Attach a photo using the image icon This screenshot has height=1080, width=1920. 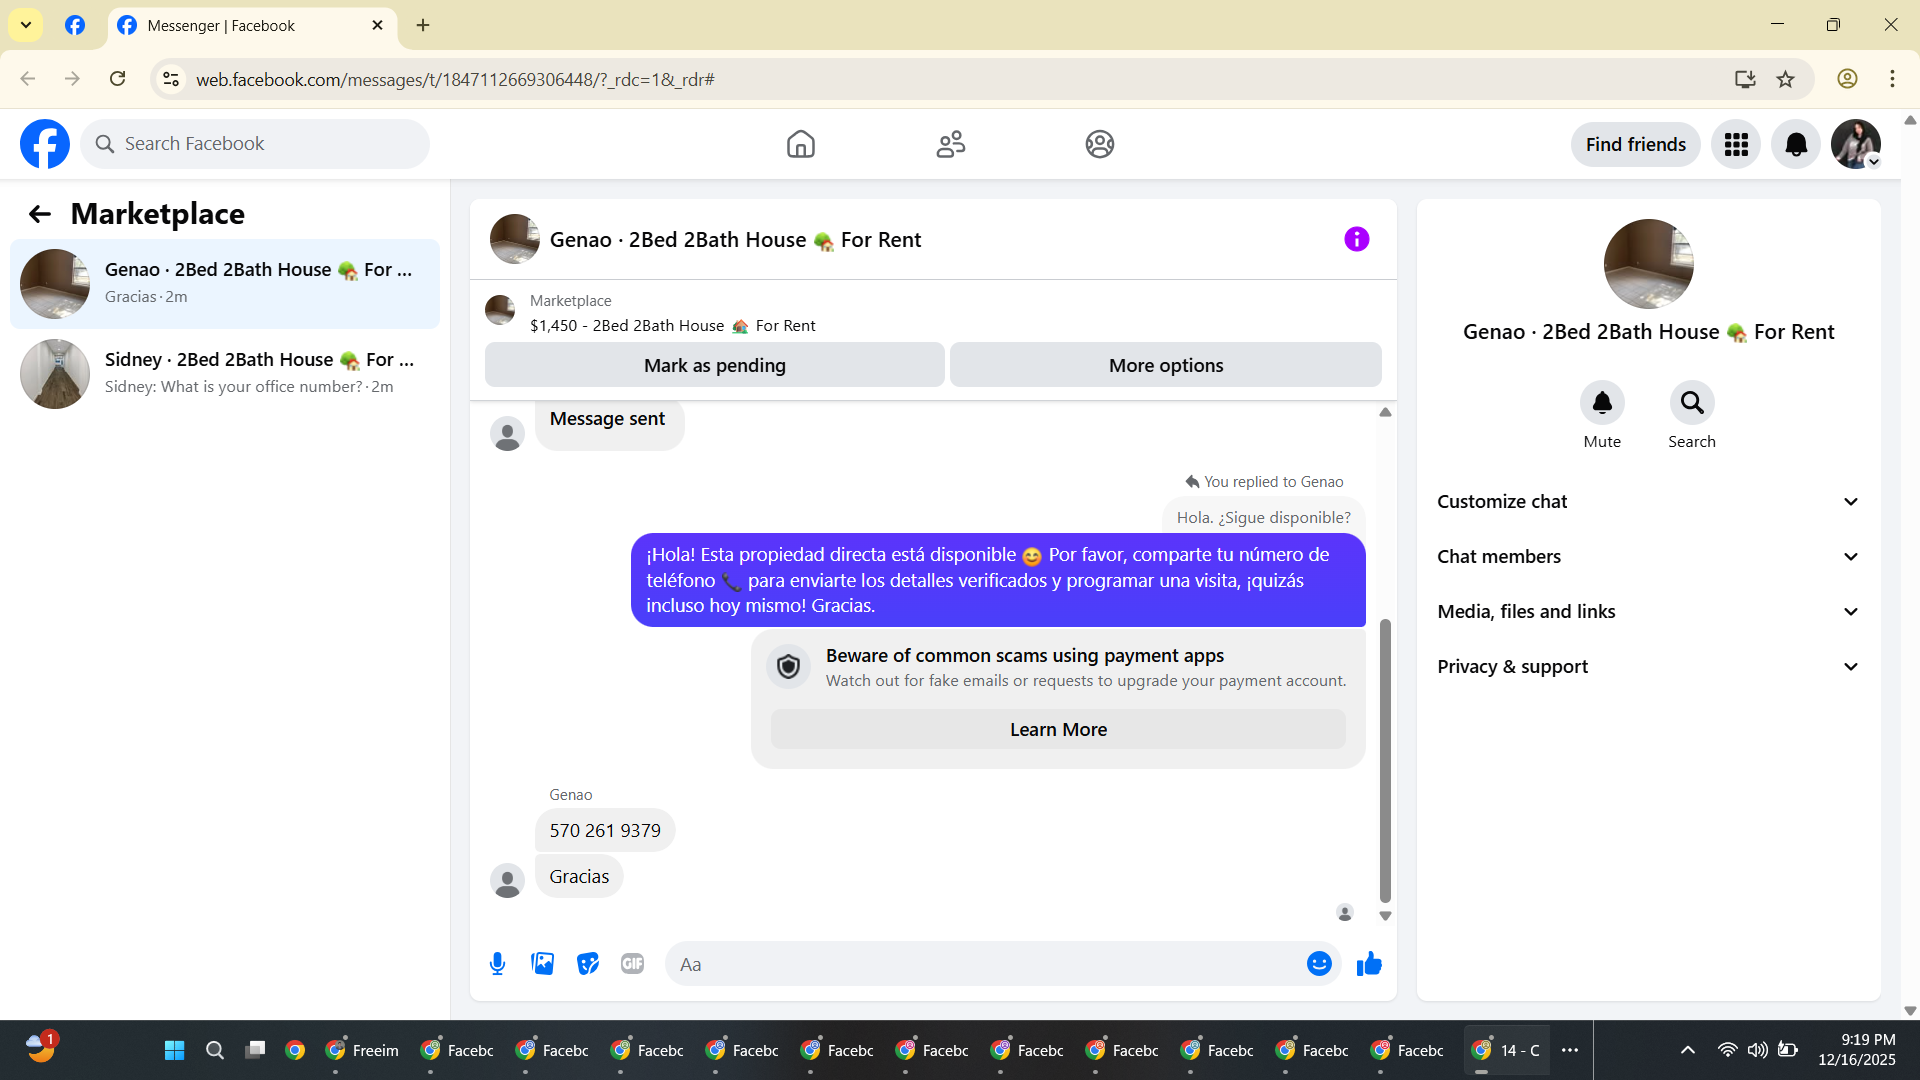pos(542,964)
